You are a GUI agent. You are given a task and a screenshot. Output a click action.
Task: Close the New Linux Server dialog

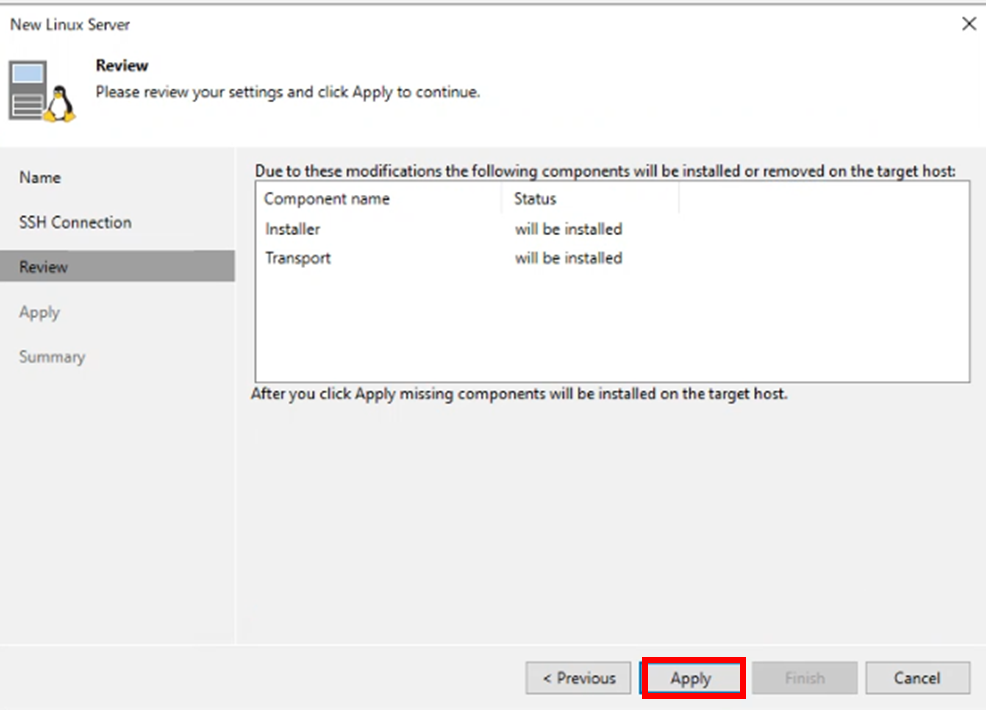[968, 24]
